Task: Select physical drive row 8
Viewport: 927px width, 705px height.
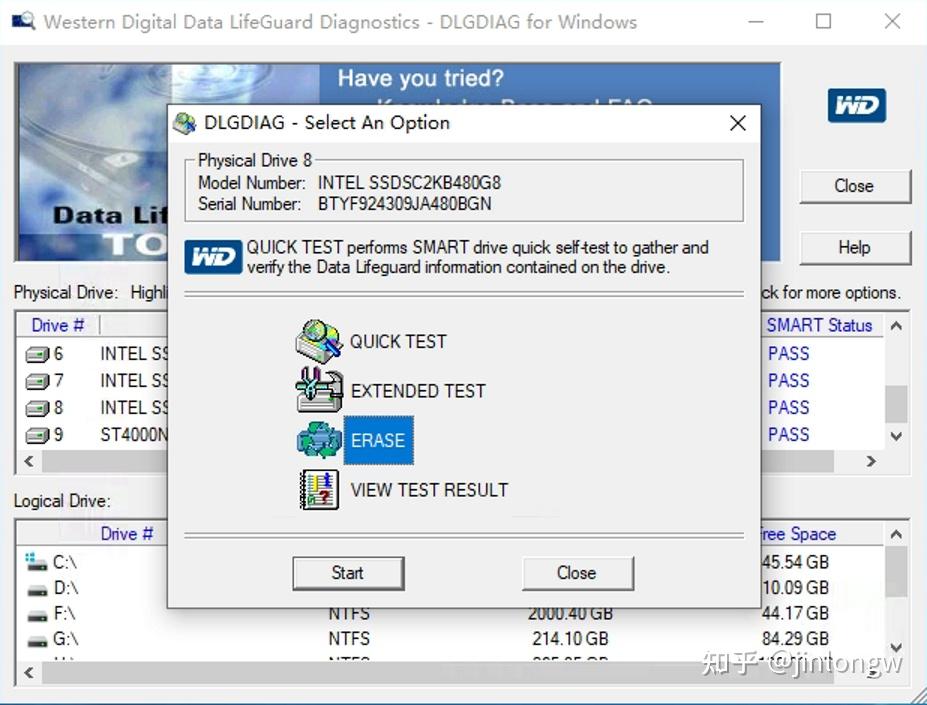Action: coord(95,408)
